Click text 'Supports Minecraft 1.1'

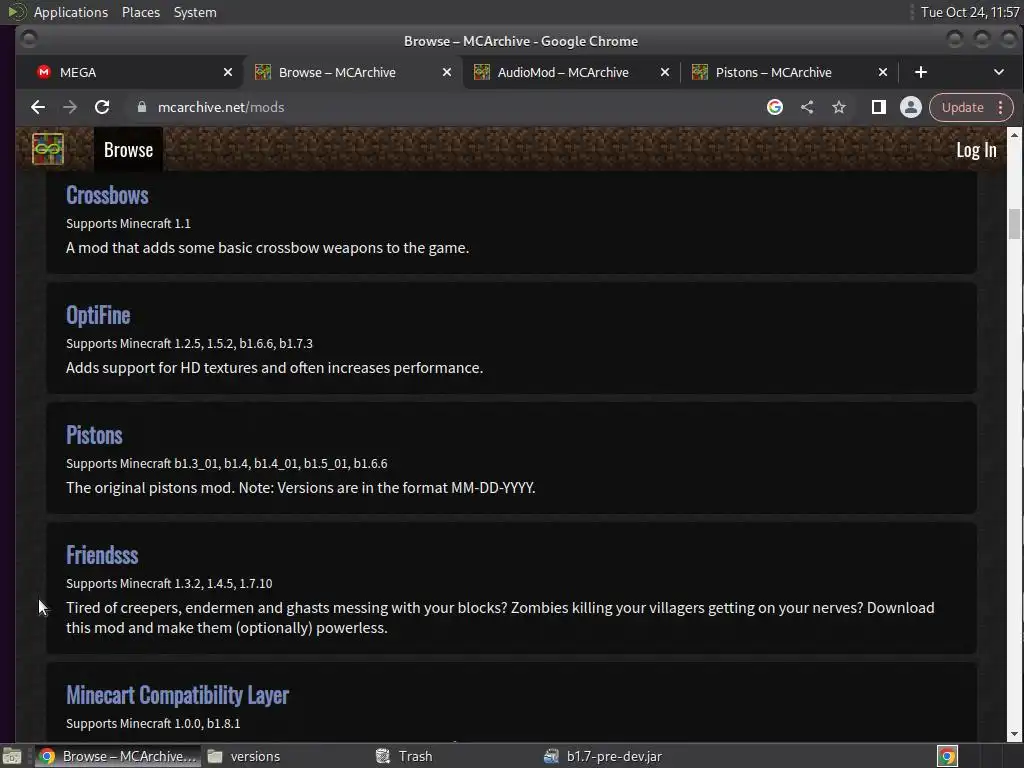[x=128, y=223]
